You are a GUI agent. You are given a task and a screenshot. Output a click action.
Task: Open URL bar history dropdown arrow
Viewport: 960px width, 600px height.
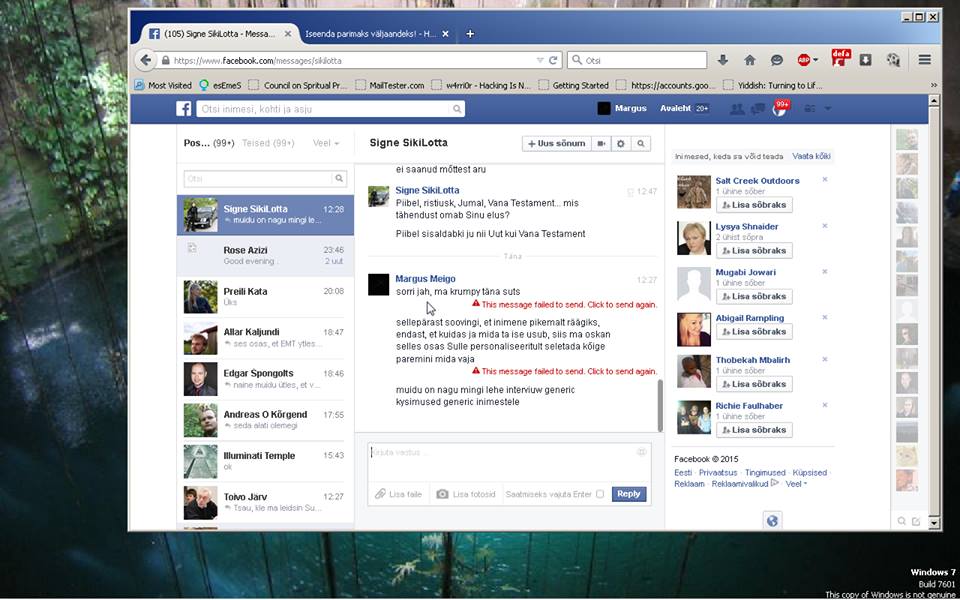539,60
